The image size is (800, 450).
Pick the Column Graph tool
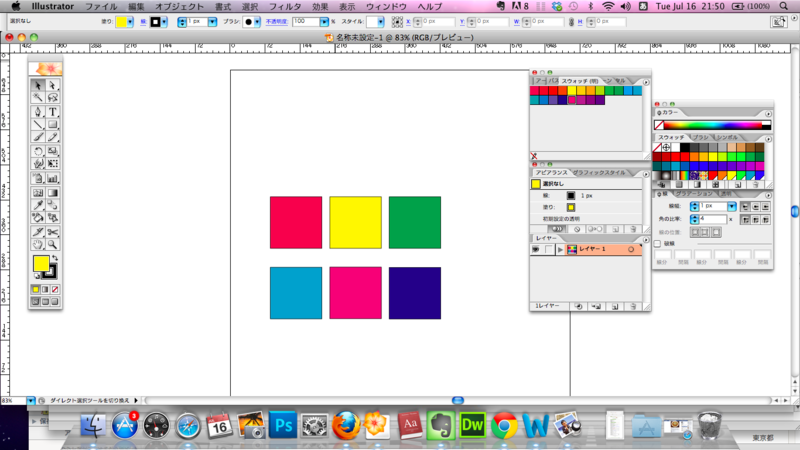(53, 179)
